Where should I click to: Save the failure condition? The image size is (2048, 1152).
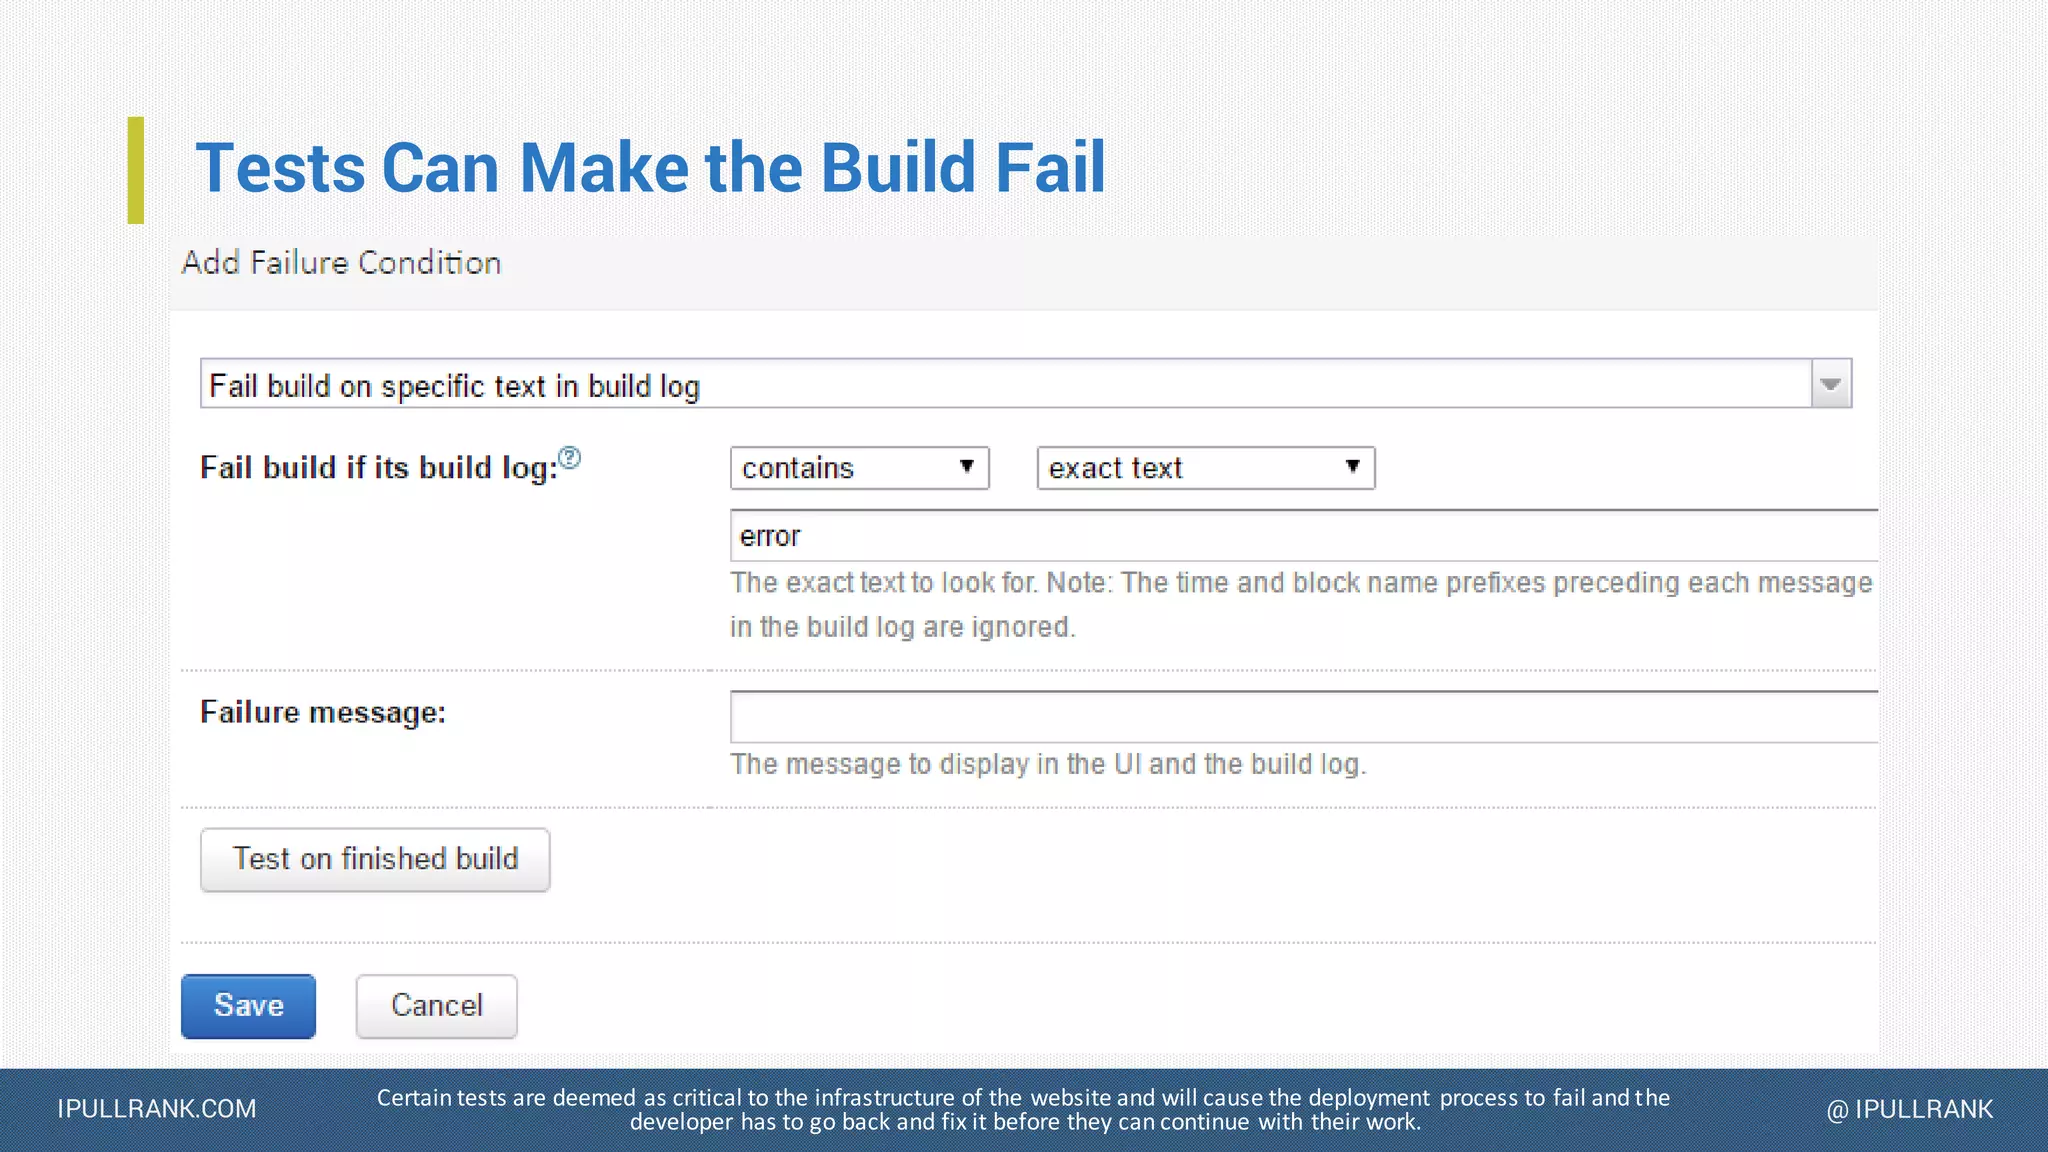coord(248,1006)
